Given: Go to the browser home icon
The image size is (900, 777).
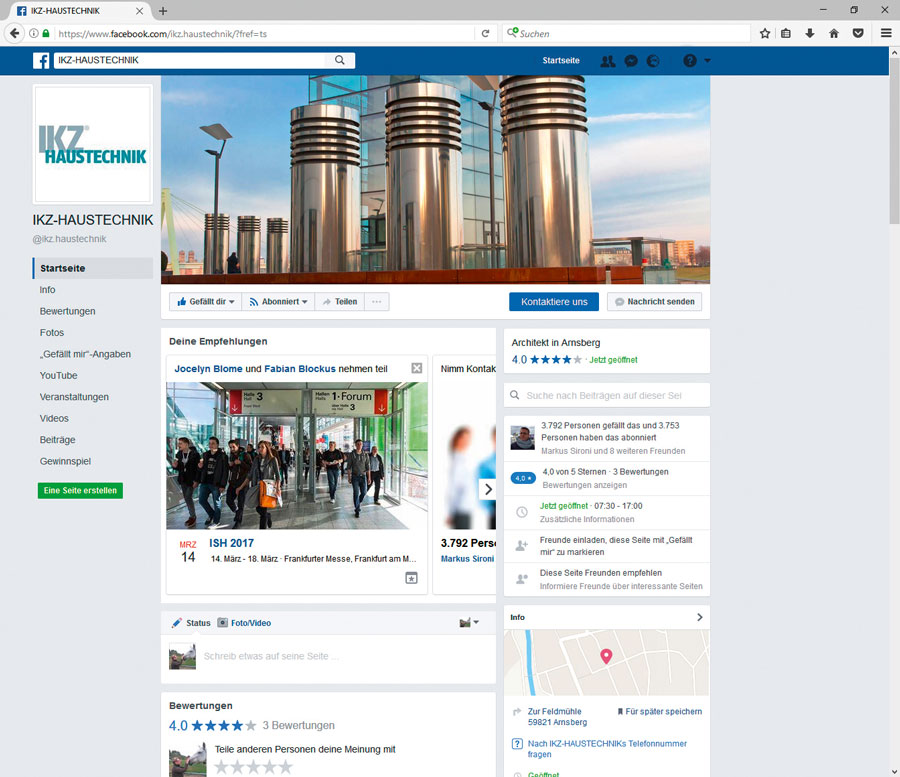Looking at the screenshot, I should point(834,33).
